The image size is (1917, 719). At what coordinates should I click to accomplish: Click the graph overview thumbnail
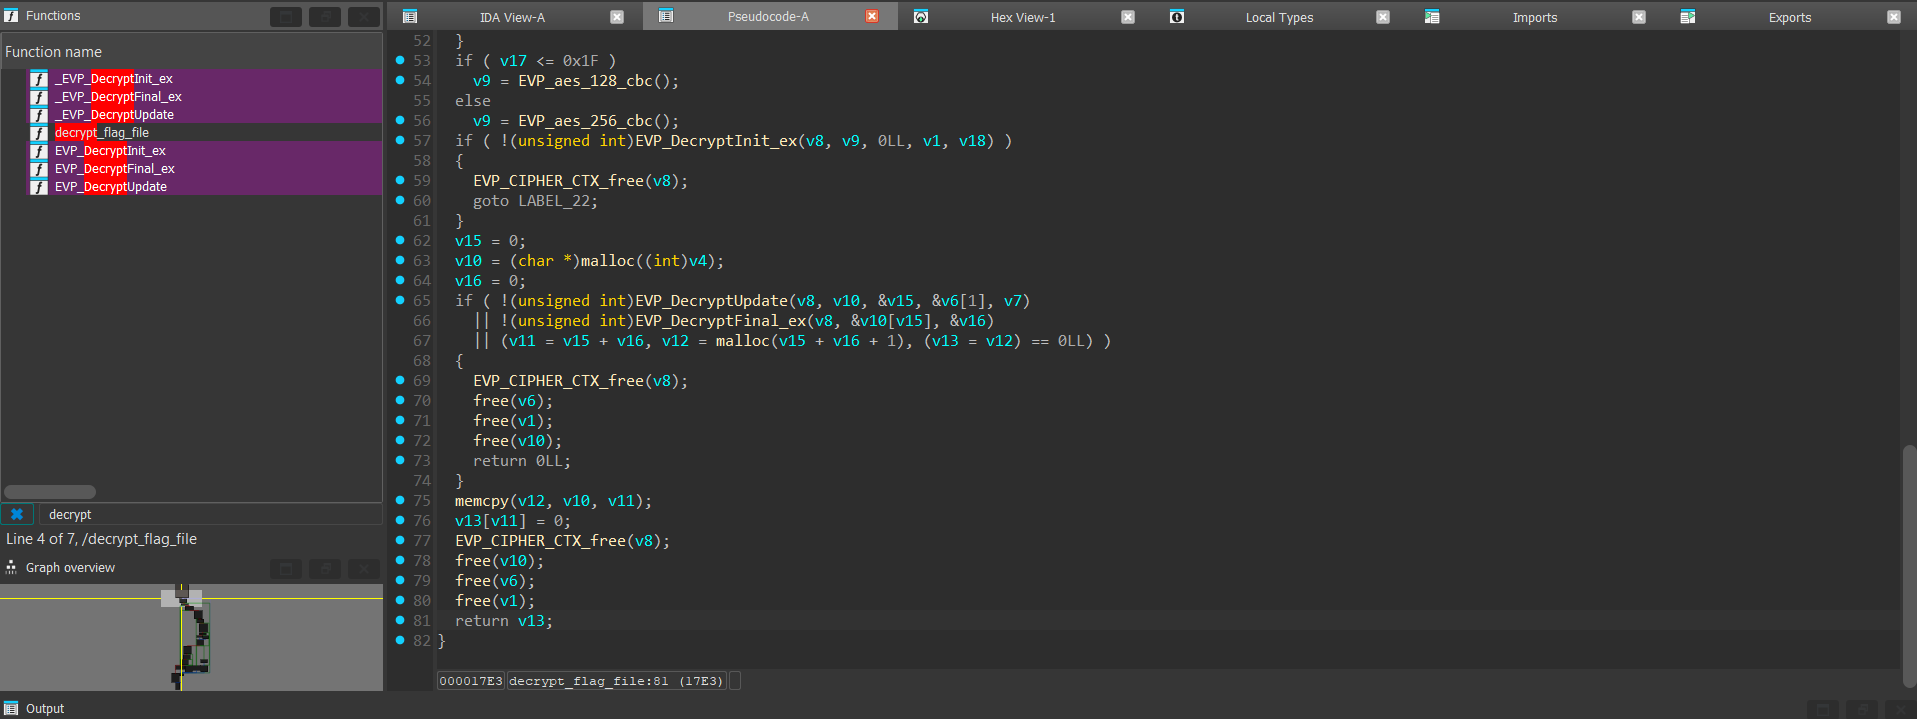point(190,637)
